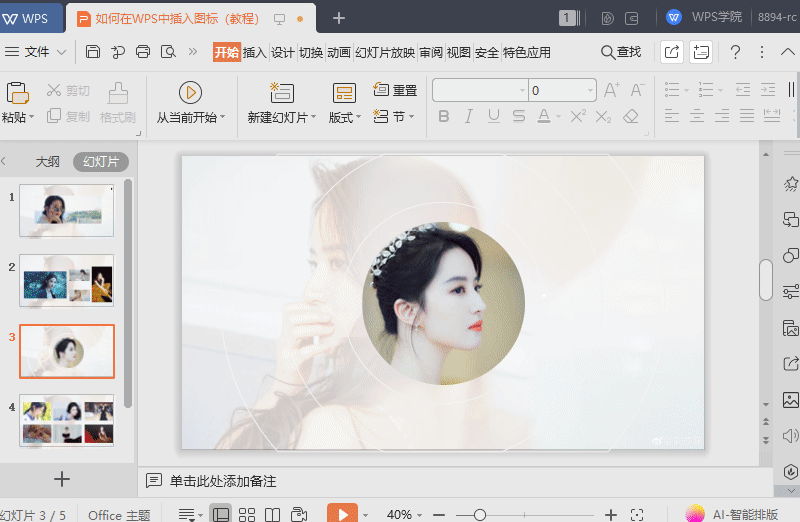Open the 动画 (Animation) ribbon tab
Screen dimensions: 800x522
click(x=339, y=52)
